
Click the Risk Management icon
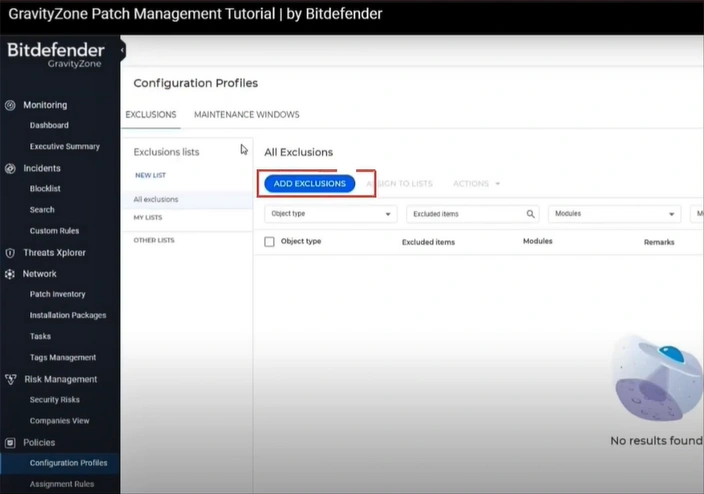pyautogui.click(x=11, y=379)
